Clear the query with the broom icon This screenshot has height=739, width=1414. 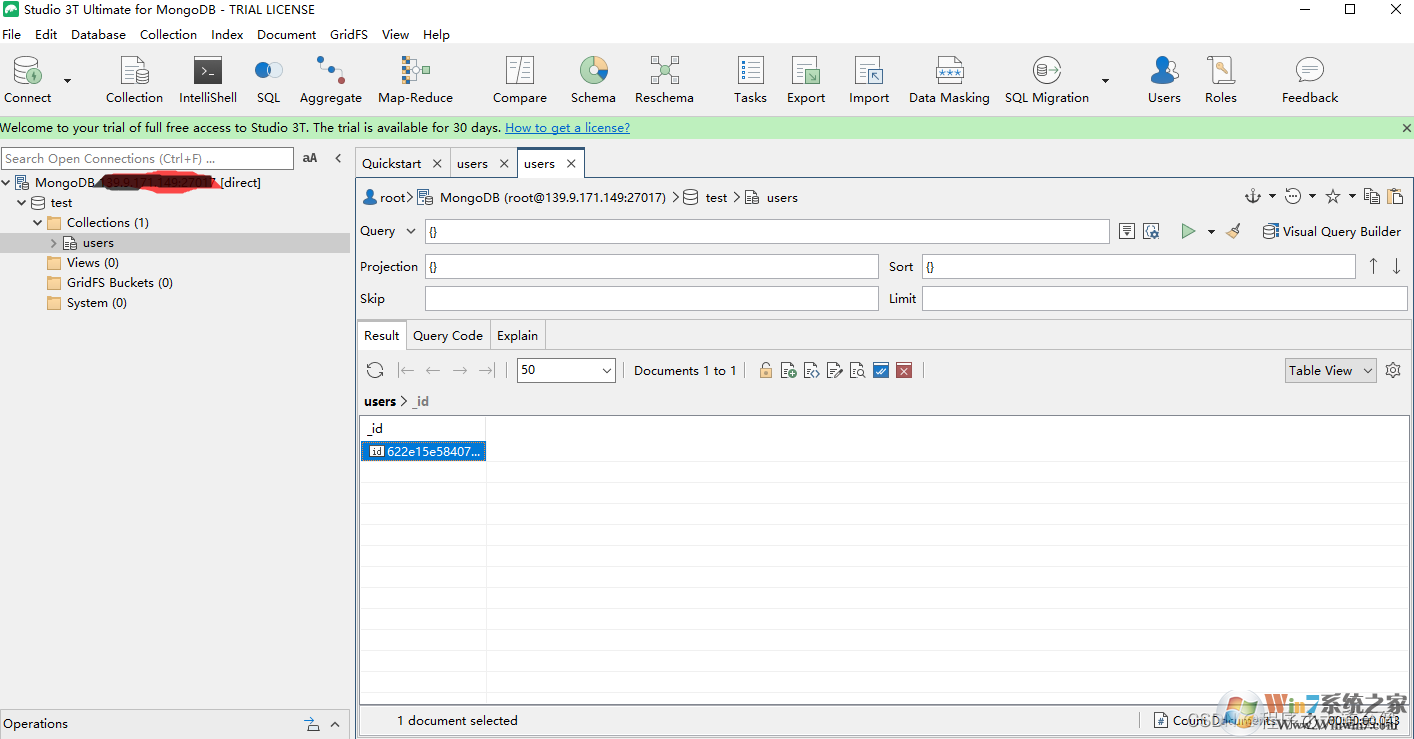point(1234,231)
